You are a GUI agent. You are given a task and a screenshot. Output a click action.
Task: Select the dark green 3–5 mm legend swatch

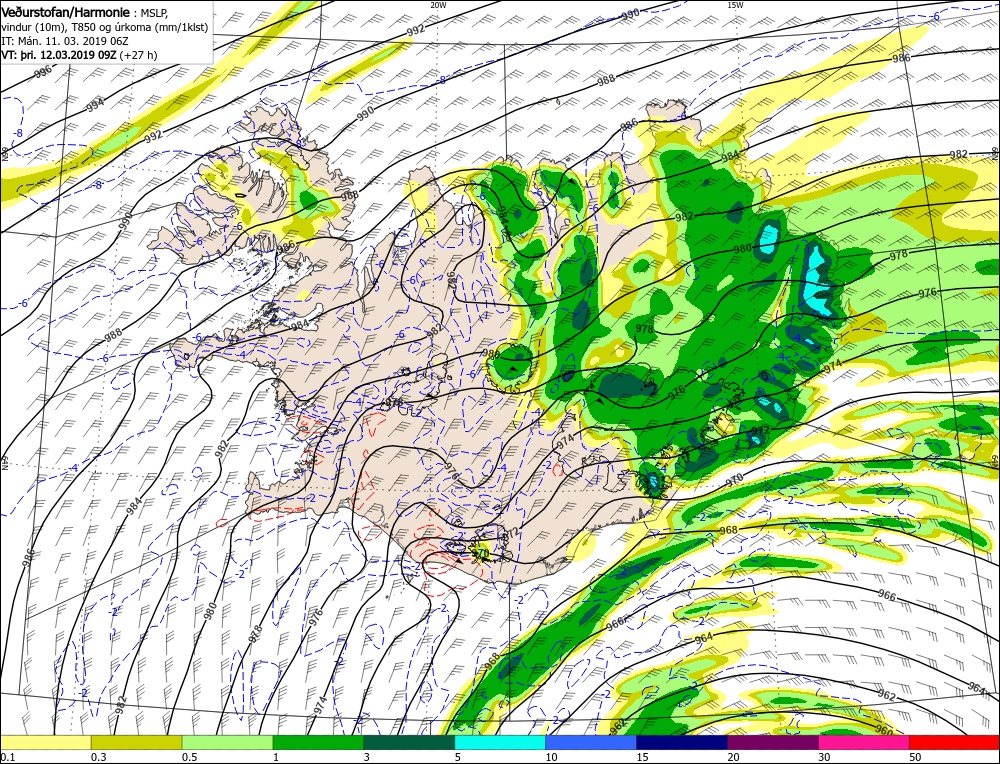tap(409, 742)
